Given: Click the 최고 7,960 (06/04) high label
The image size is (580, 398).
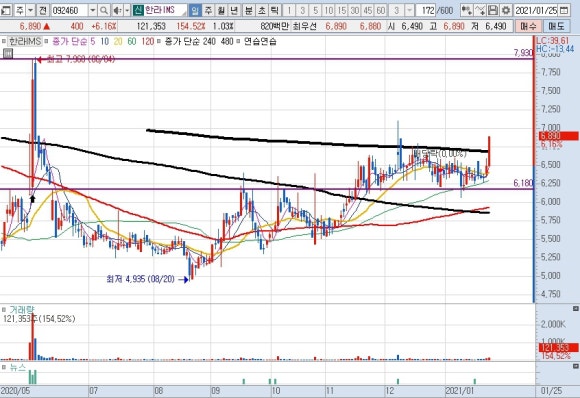Looking at the screenshot, I should click(x=81, y=59).
